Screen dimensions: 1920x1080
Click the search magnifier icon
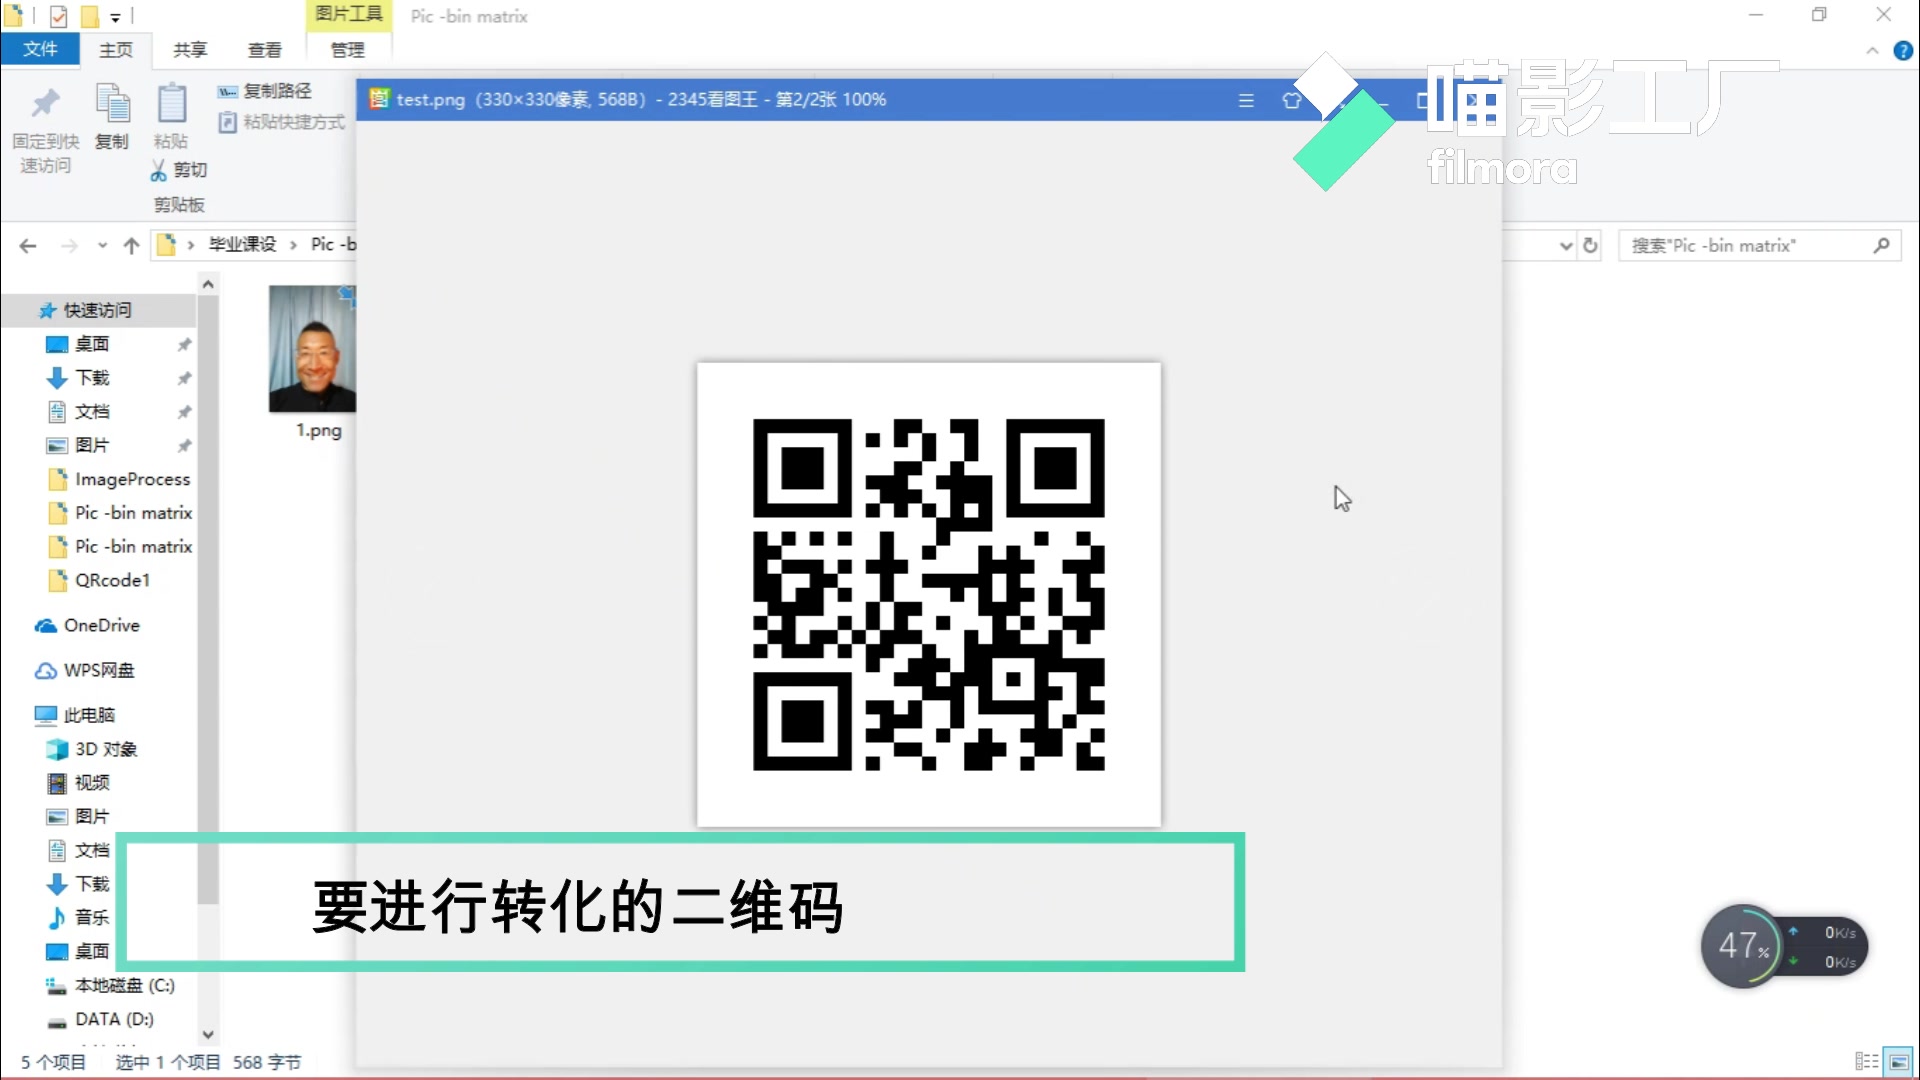[1881, 245]
